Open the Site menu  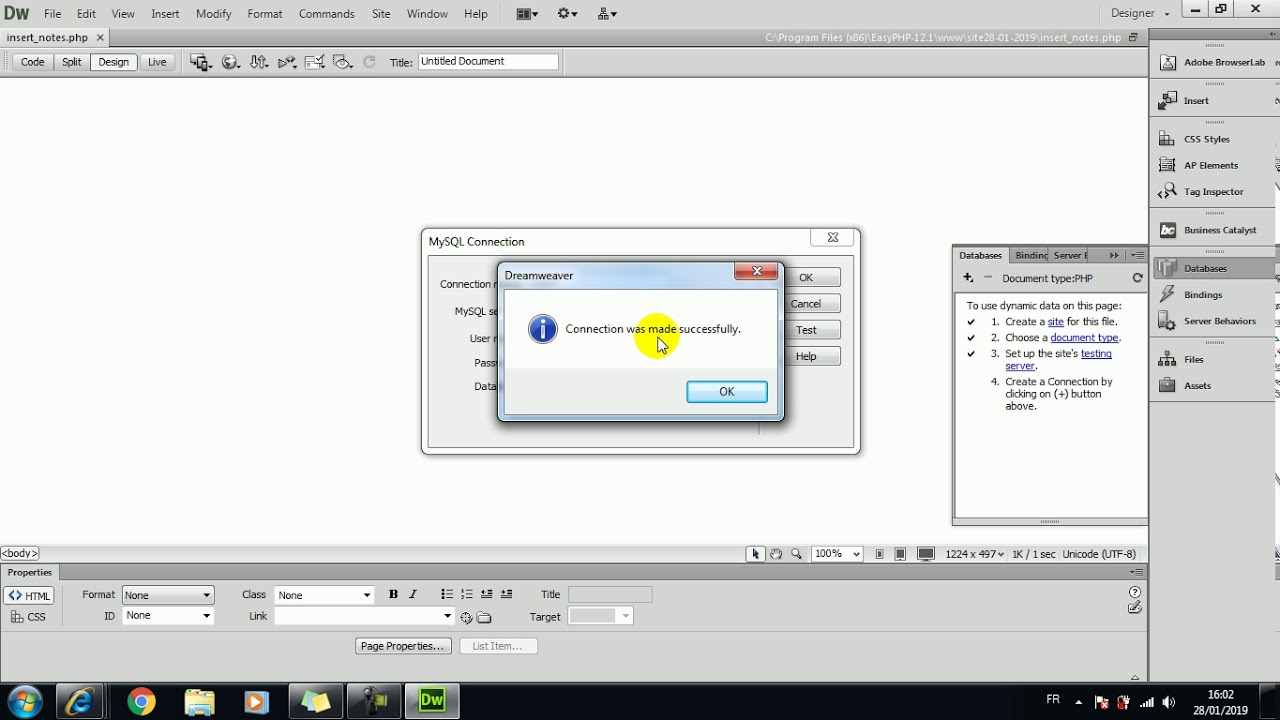click(381, 14)
